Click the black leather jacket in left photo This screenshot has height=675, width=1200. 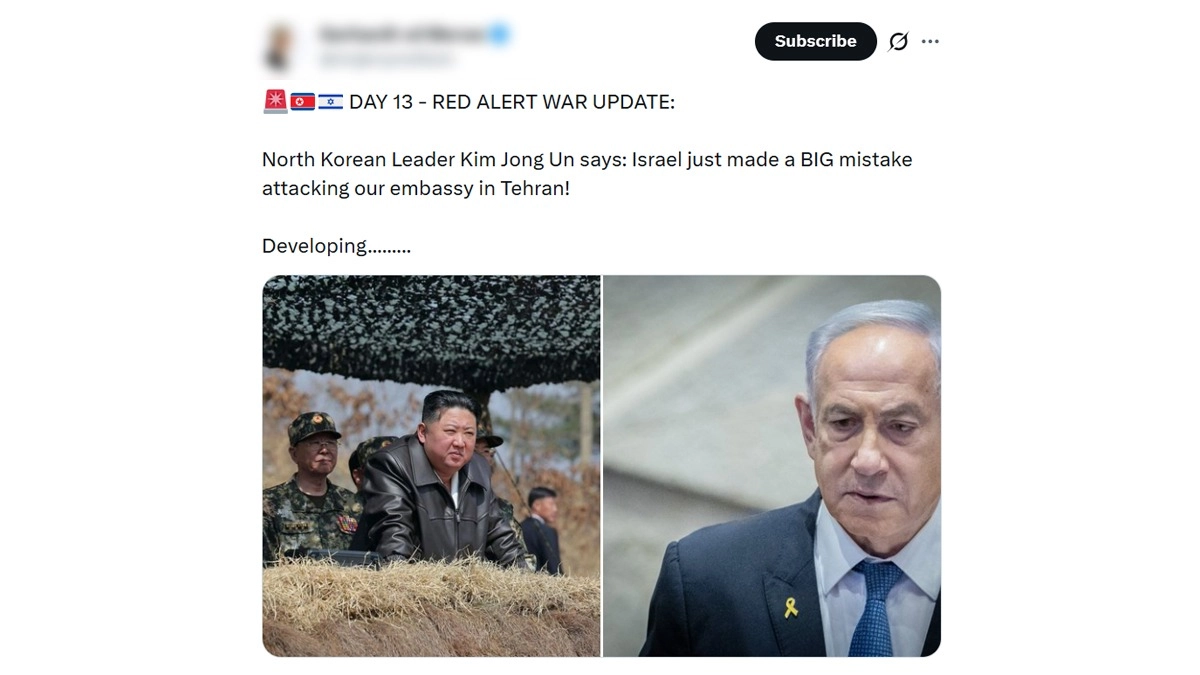point(438,506)
